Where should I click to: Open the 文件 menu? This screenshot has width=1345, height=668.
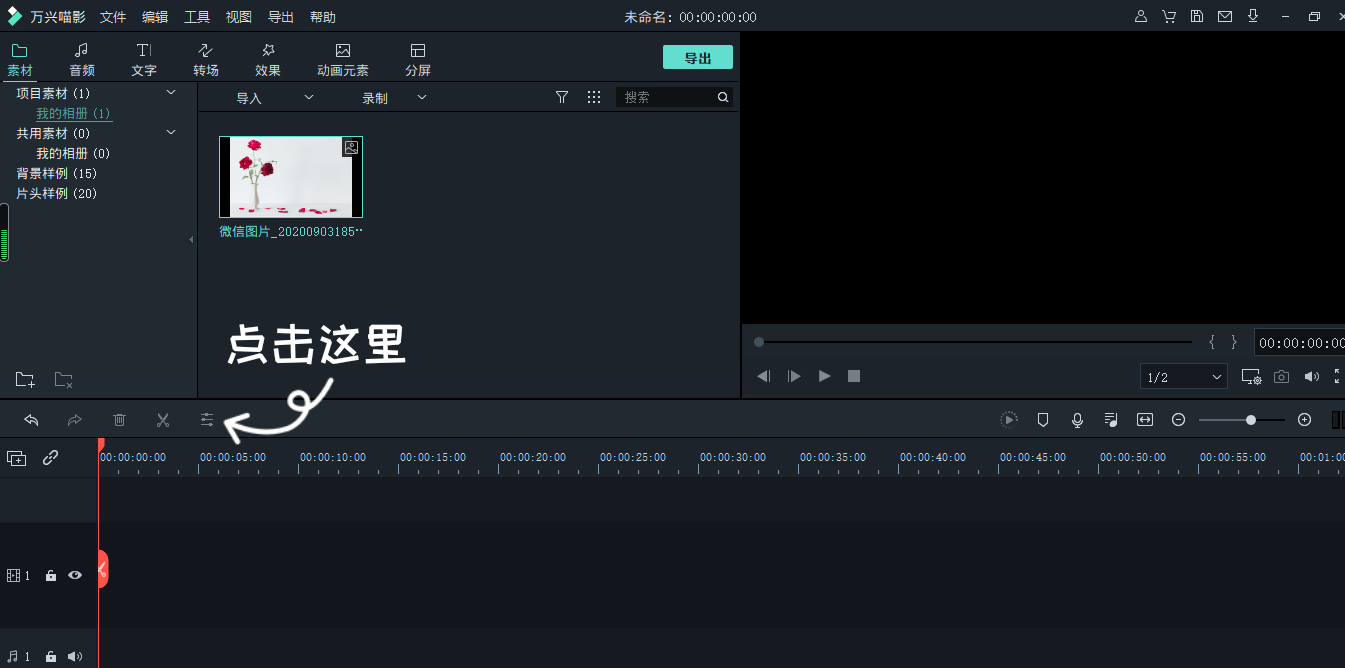pyautogui.click(x=112, y=16)
